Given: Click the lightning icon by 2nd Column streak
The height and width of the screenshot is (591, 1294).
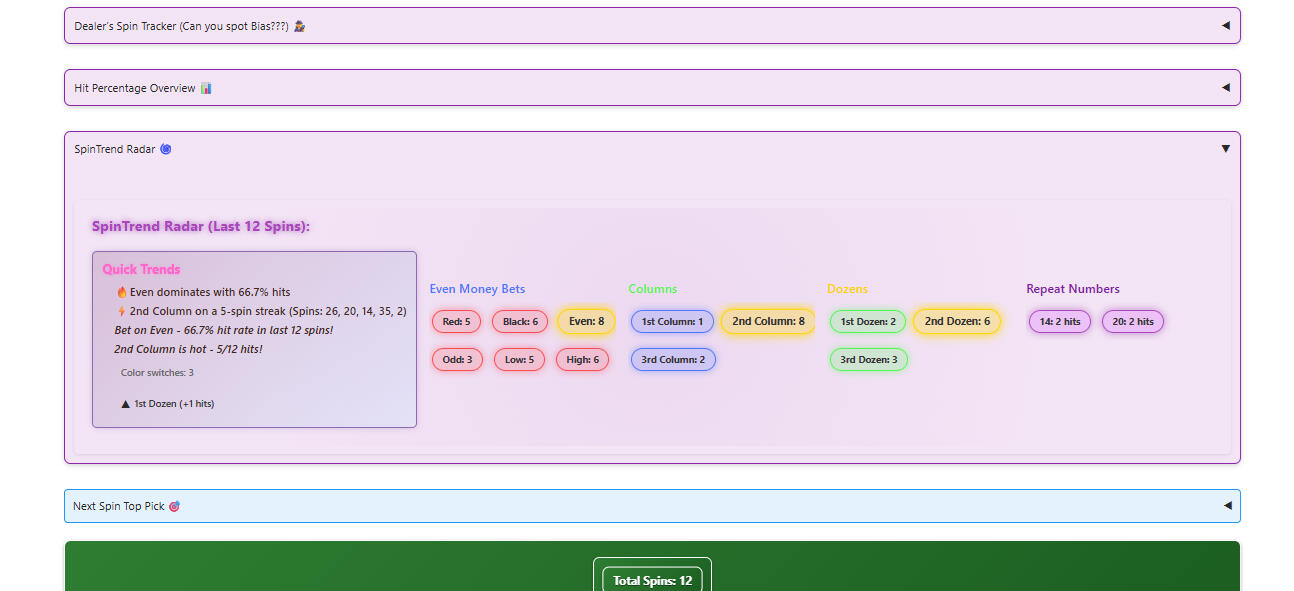Looking at the screenshot, I should coord(122,311).
